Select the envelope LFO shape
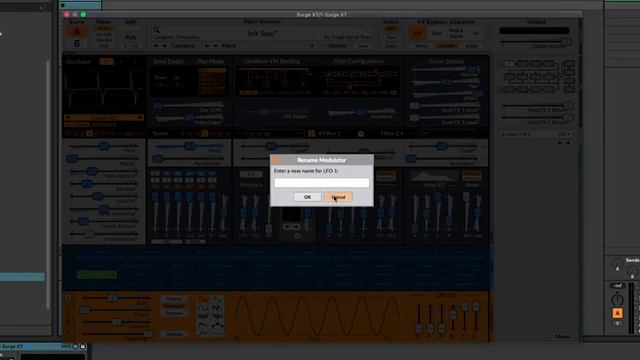The image size is (640, 360). pyautogui.click(x=203, y=325)
